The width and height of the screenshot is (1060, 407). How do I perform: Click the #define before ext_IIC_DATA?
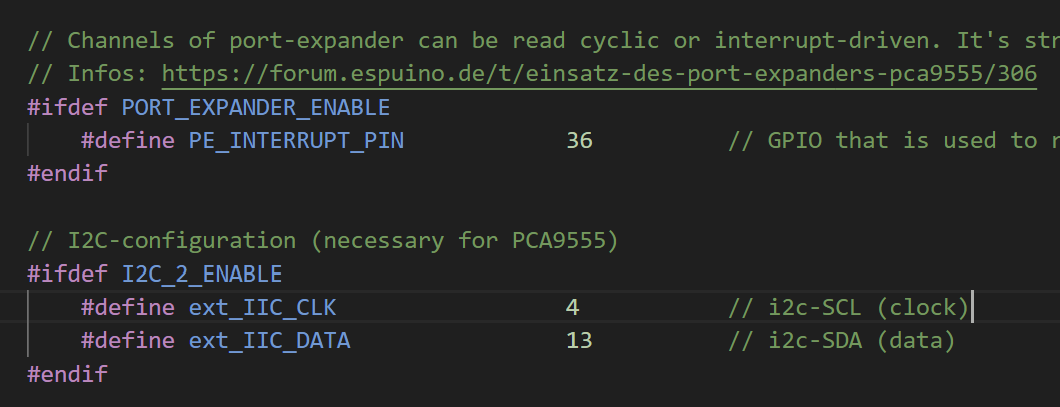128,341
